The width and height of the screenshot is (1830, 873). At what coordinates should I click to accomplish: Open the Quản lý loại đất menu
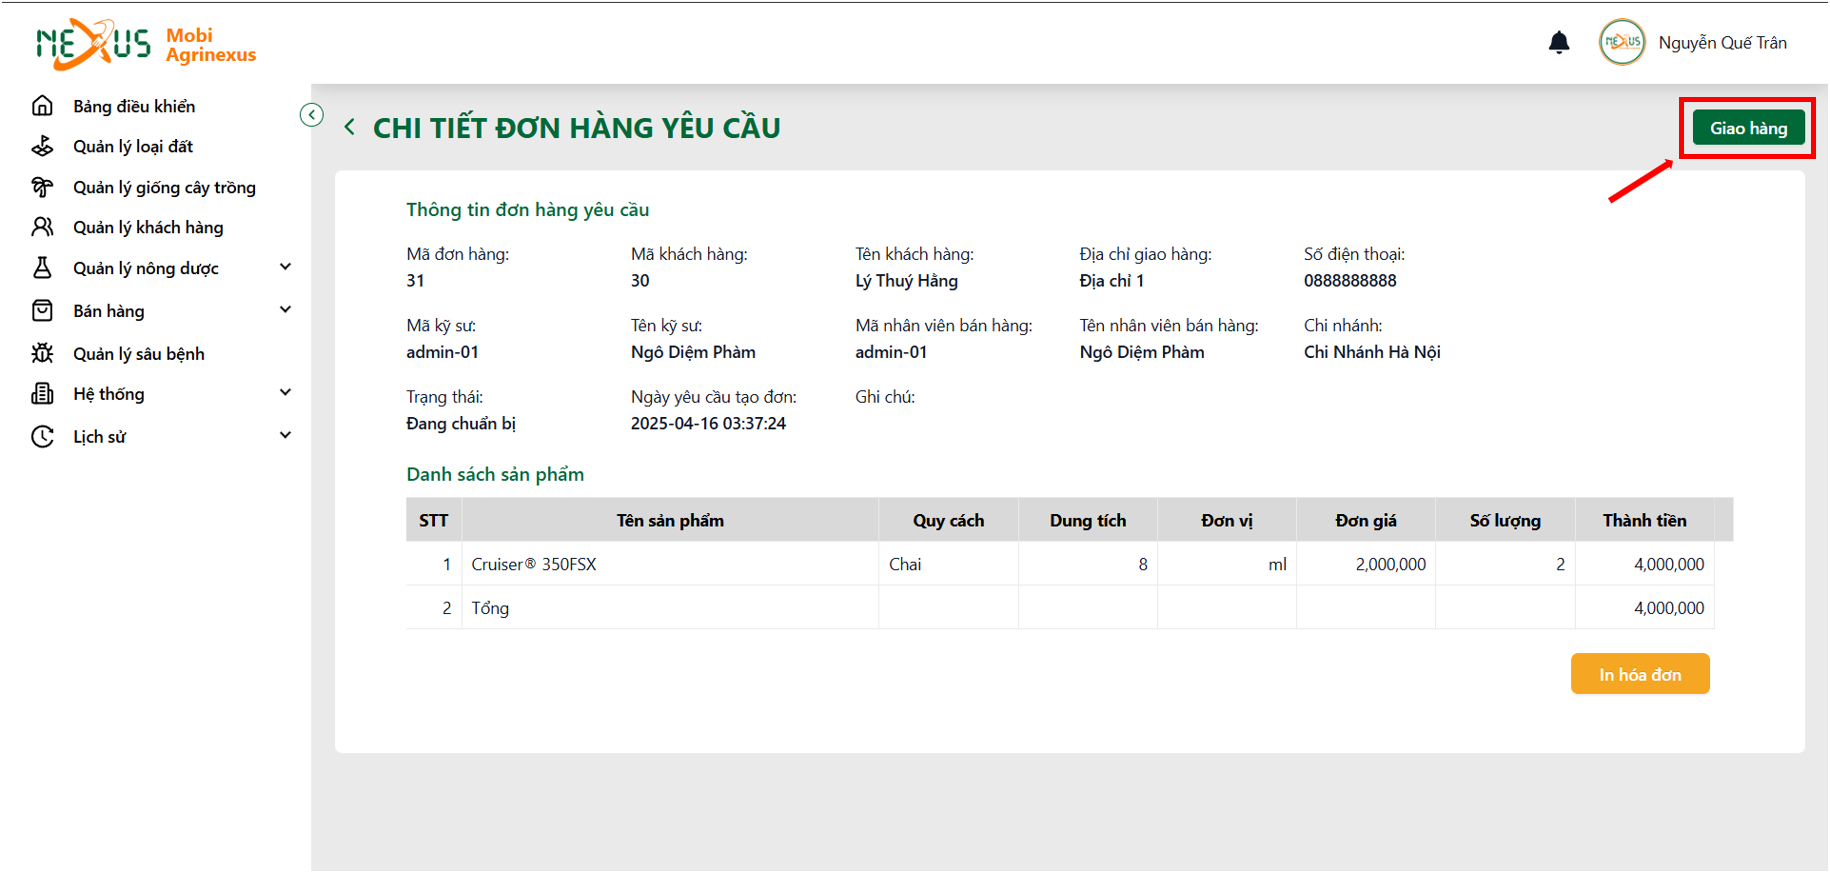tap(133, 146)
